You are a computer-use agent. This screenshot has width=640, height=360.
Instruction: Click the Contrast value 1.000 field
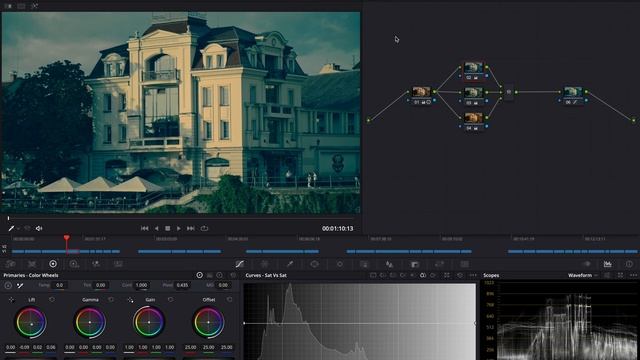(142, 285)
